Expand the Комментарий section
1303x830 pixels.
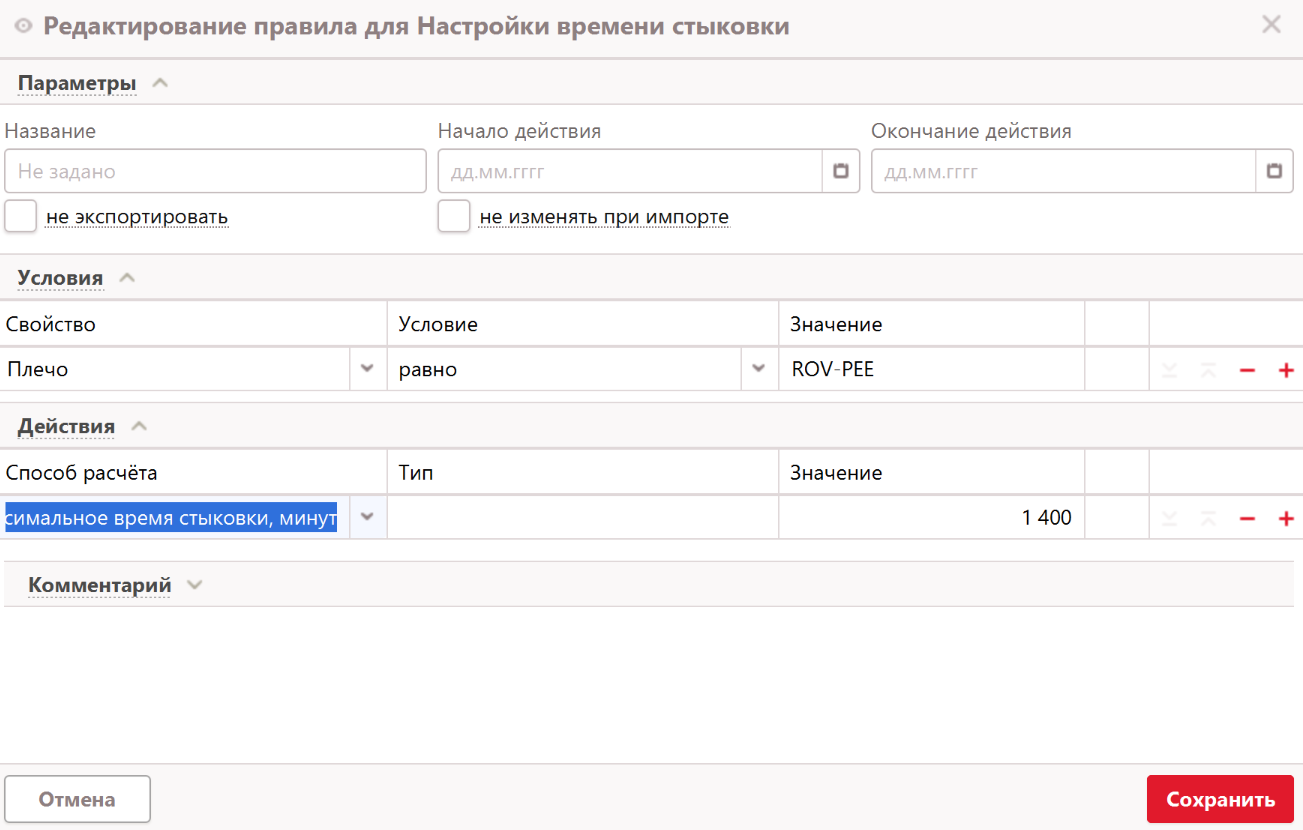coord(195,585)
